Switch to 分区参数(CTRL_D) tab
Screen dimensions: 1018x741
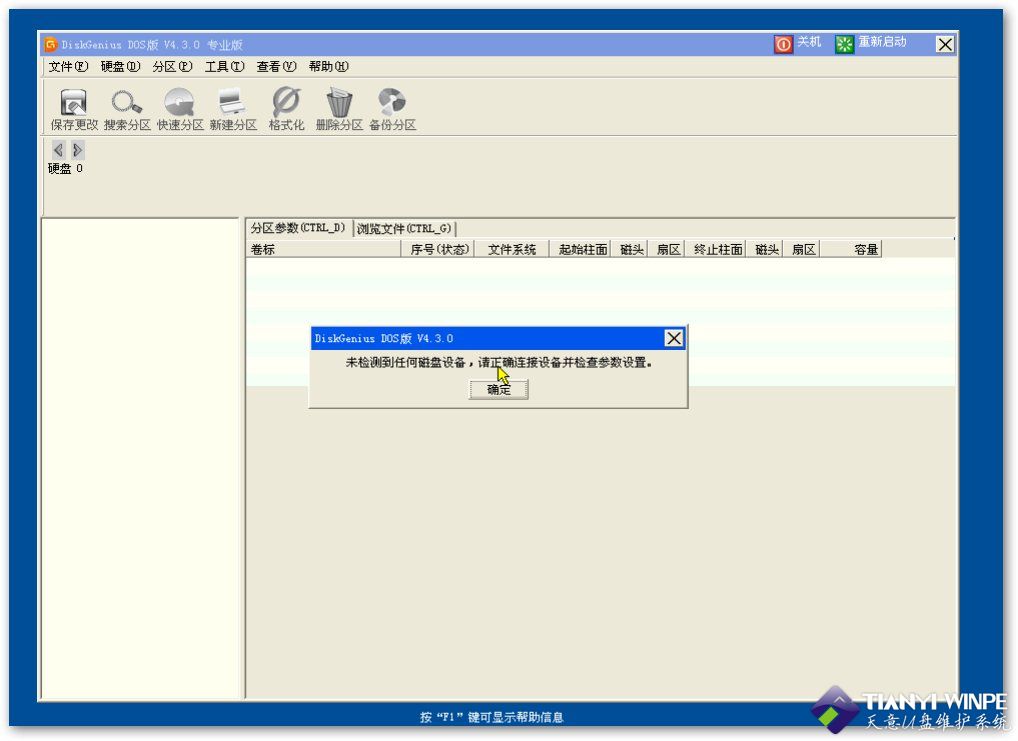[x=299, y=228]
